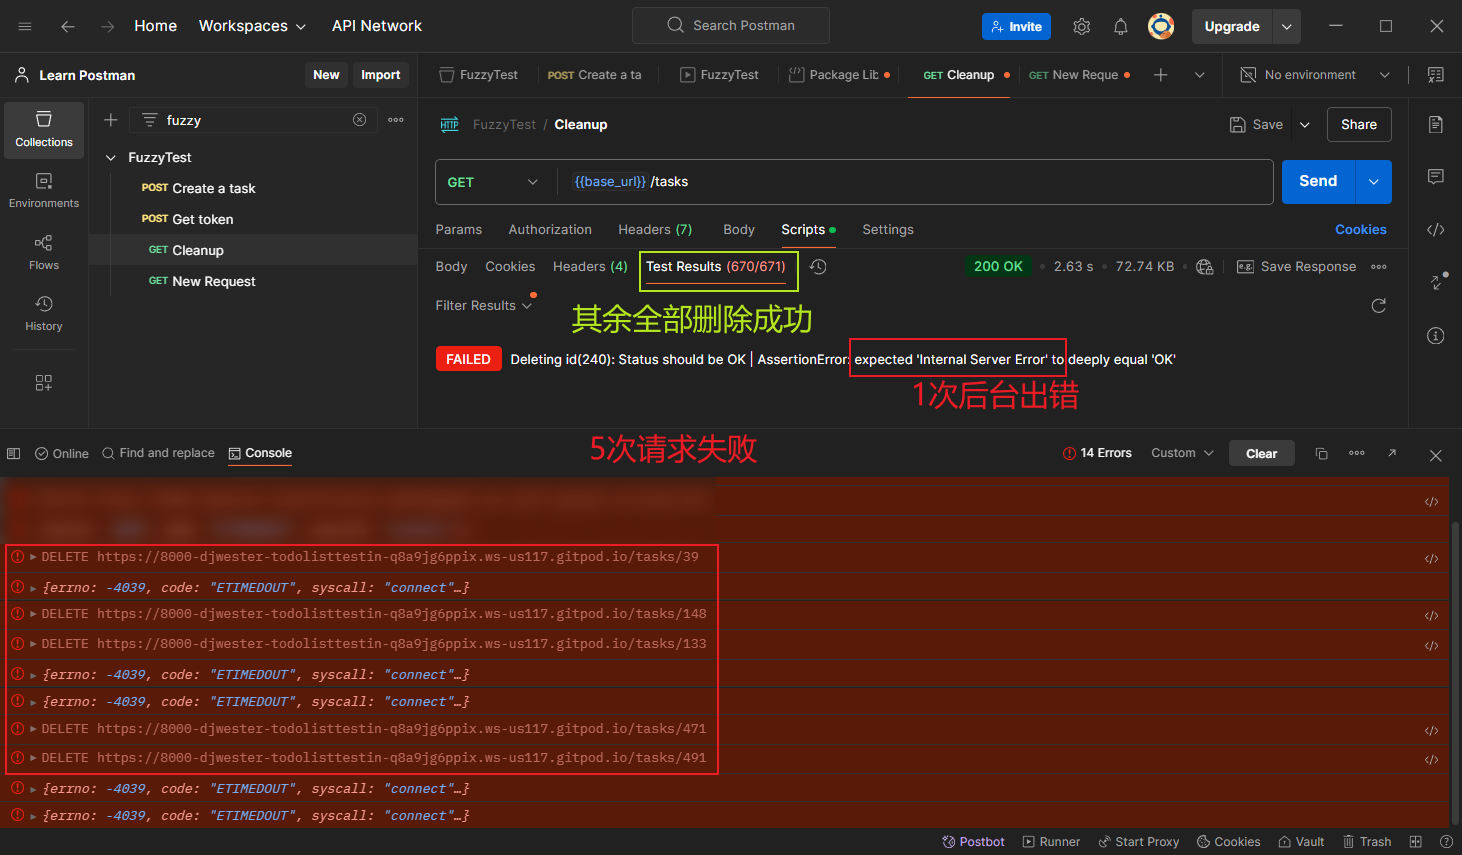This screenshot has height=855, width=1462.
Task: Expand the Save options arrow
Action: pyautogui.click(x=1305, y=125)
